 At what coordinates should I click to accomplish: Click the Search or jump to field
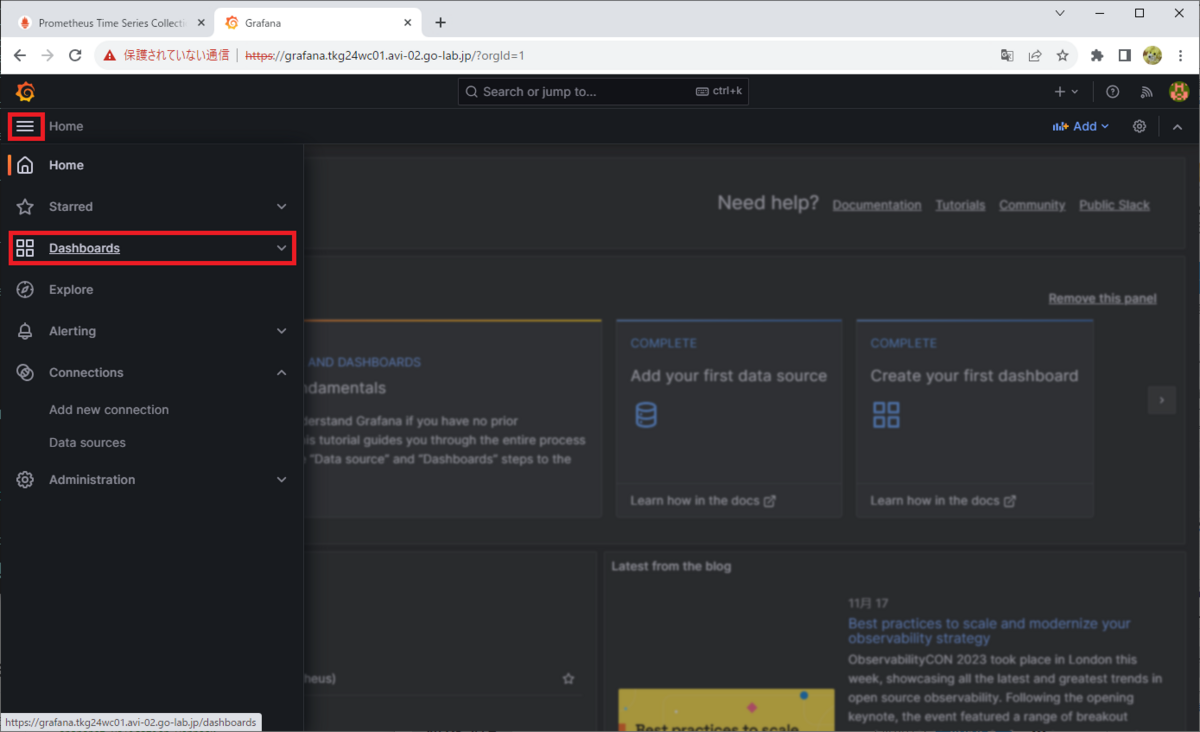coord(603,92)
